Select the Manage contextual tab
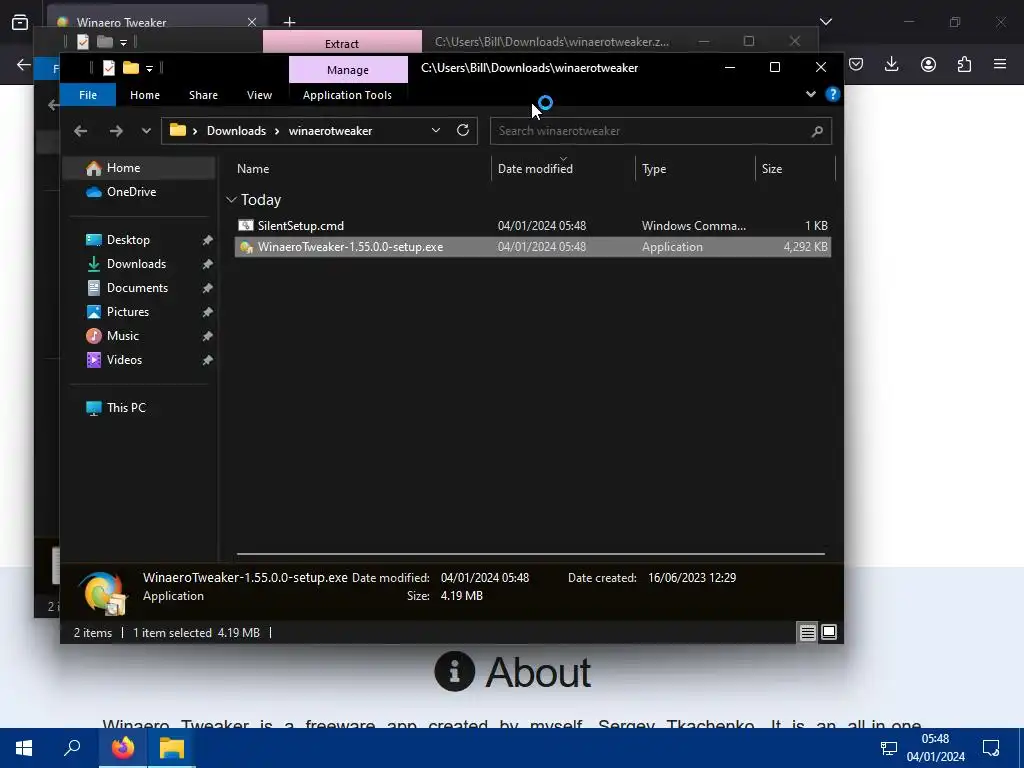Screen dimensions: 1024x768 point(348,69)
